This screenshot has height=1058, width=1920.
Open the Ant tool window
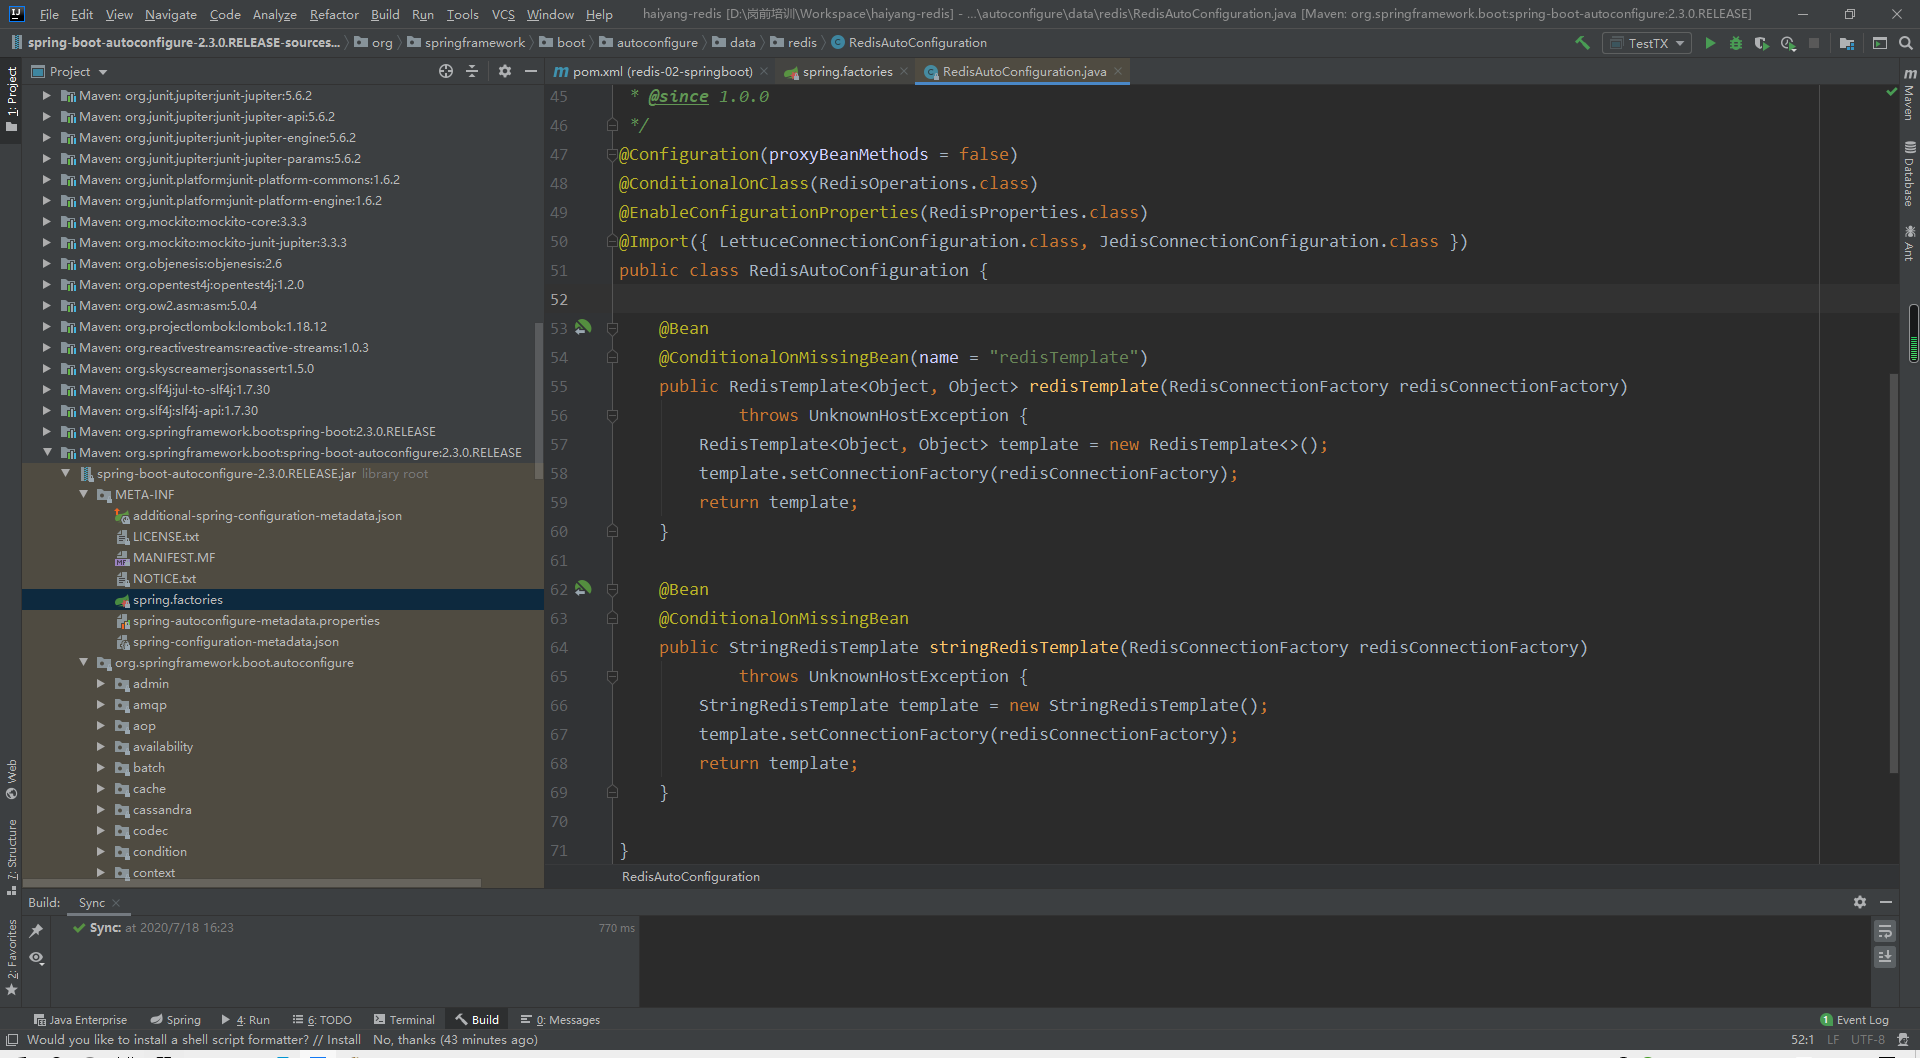1909,243
